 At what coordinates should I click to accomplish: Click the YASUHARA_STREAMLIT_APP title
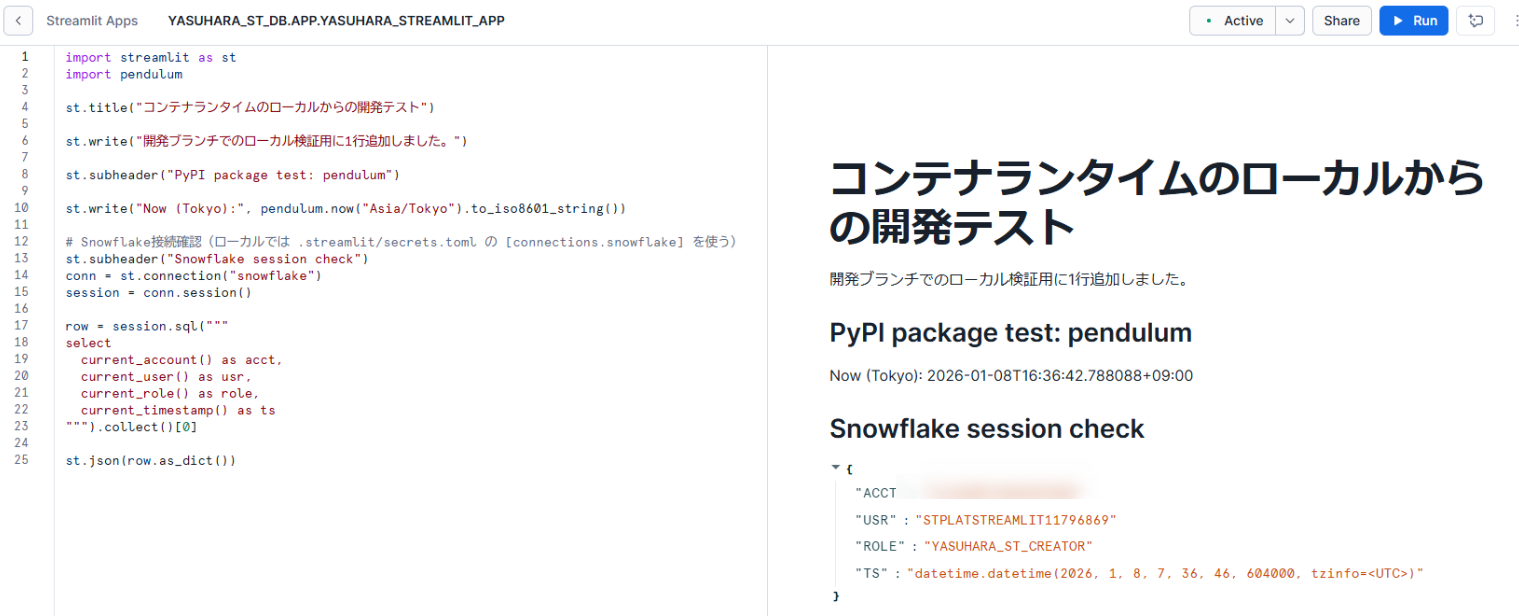[x=336, y=21]
